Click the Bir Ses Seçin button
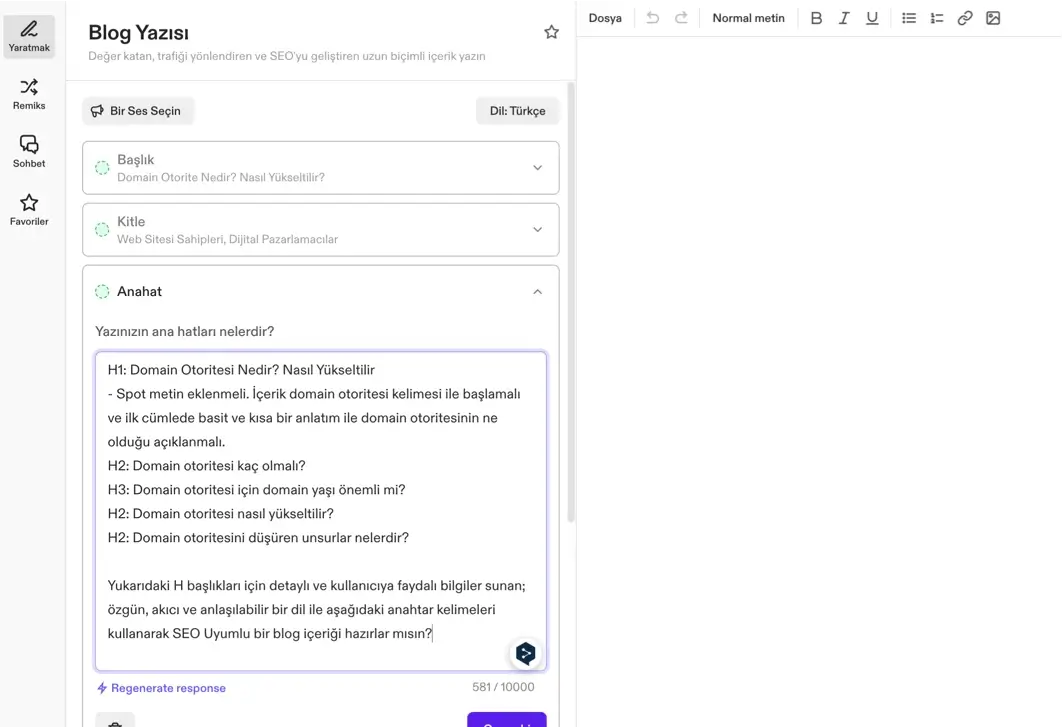 coord(137,111)
